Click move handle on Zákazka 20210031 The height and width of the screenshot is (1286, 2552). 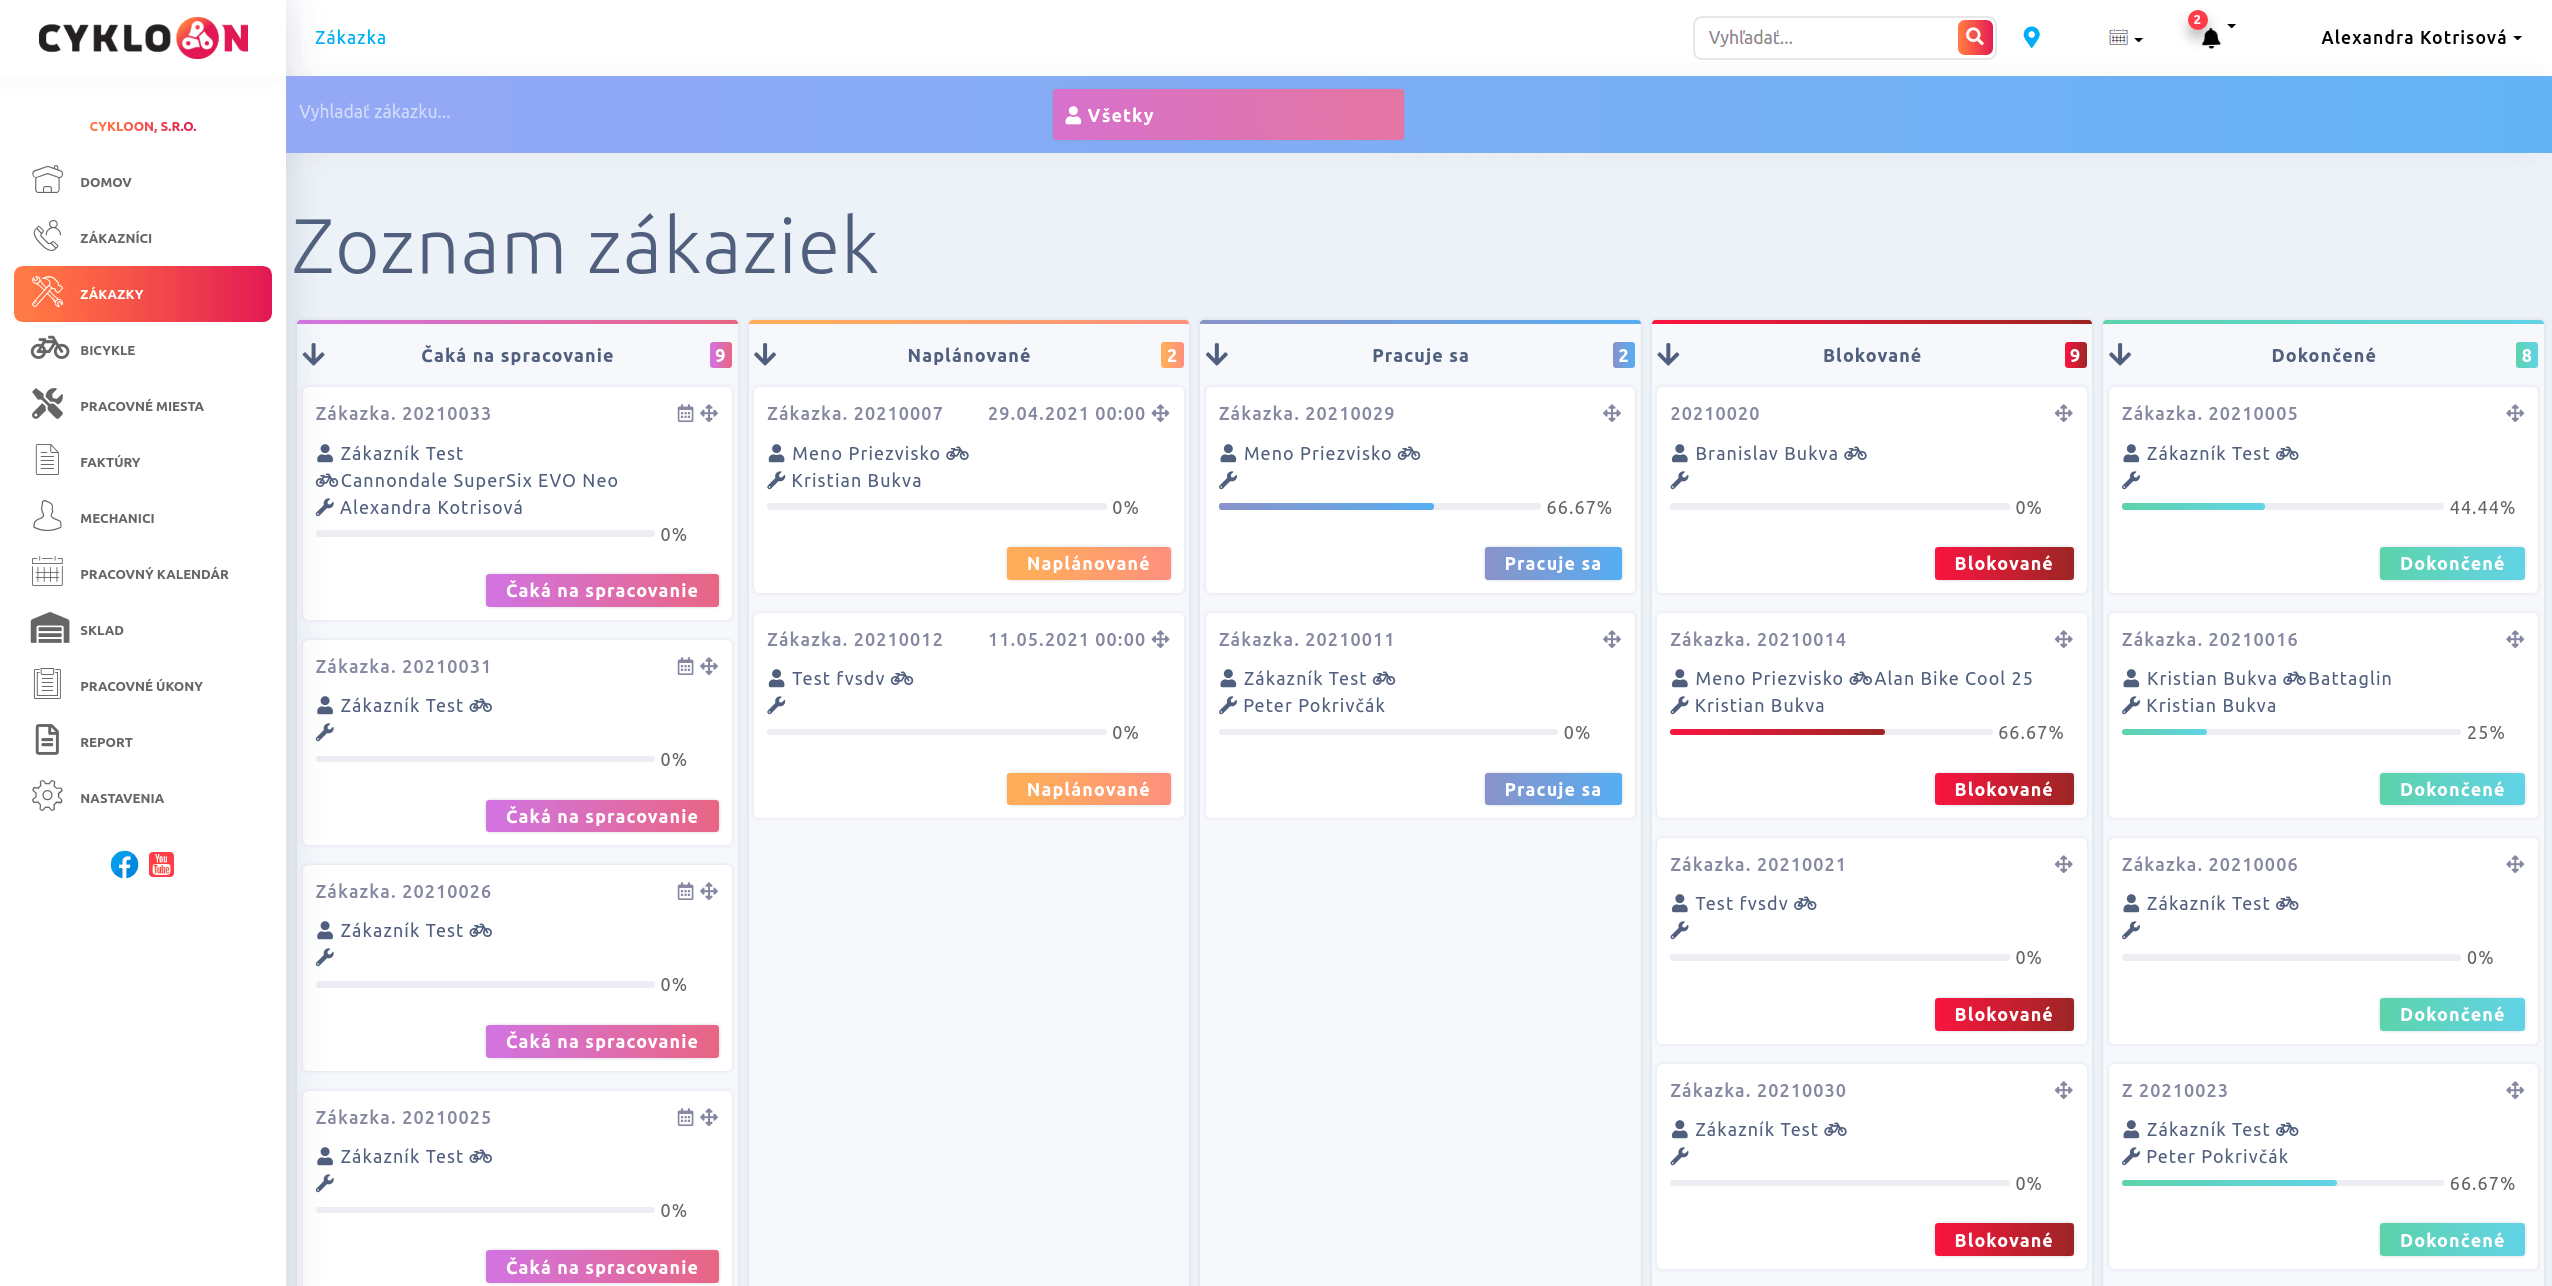pyautogui.click(x=709, y=666)
